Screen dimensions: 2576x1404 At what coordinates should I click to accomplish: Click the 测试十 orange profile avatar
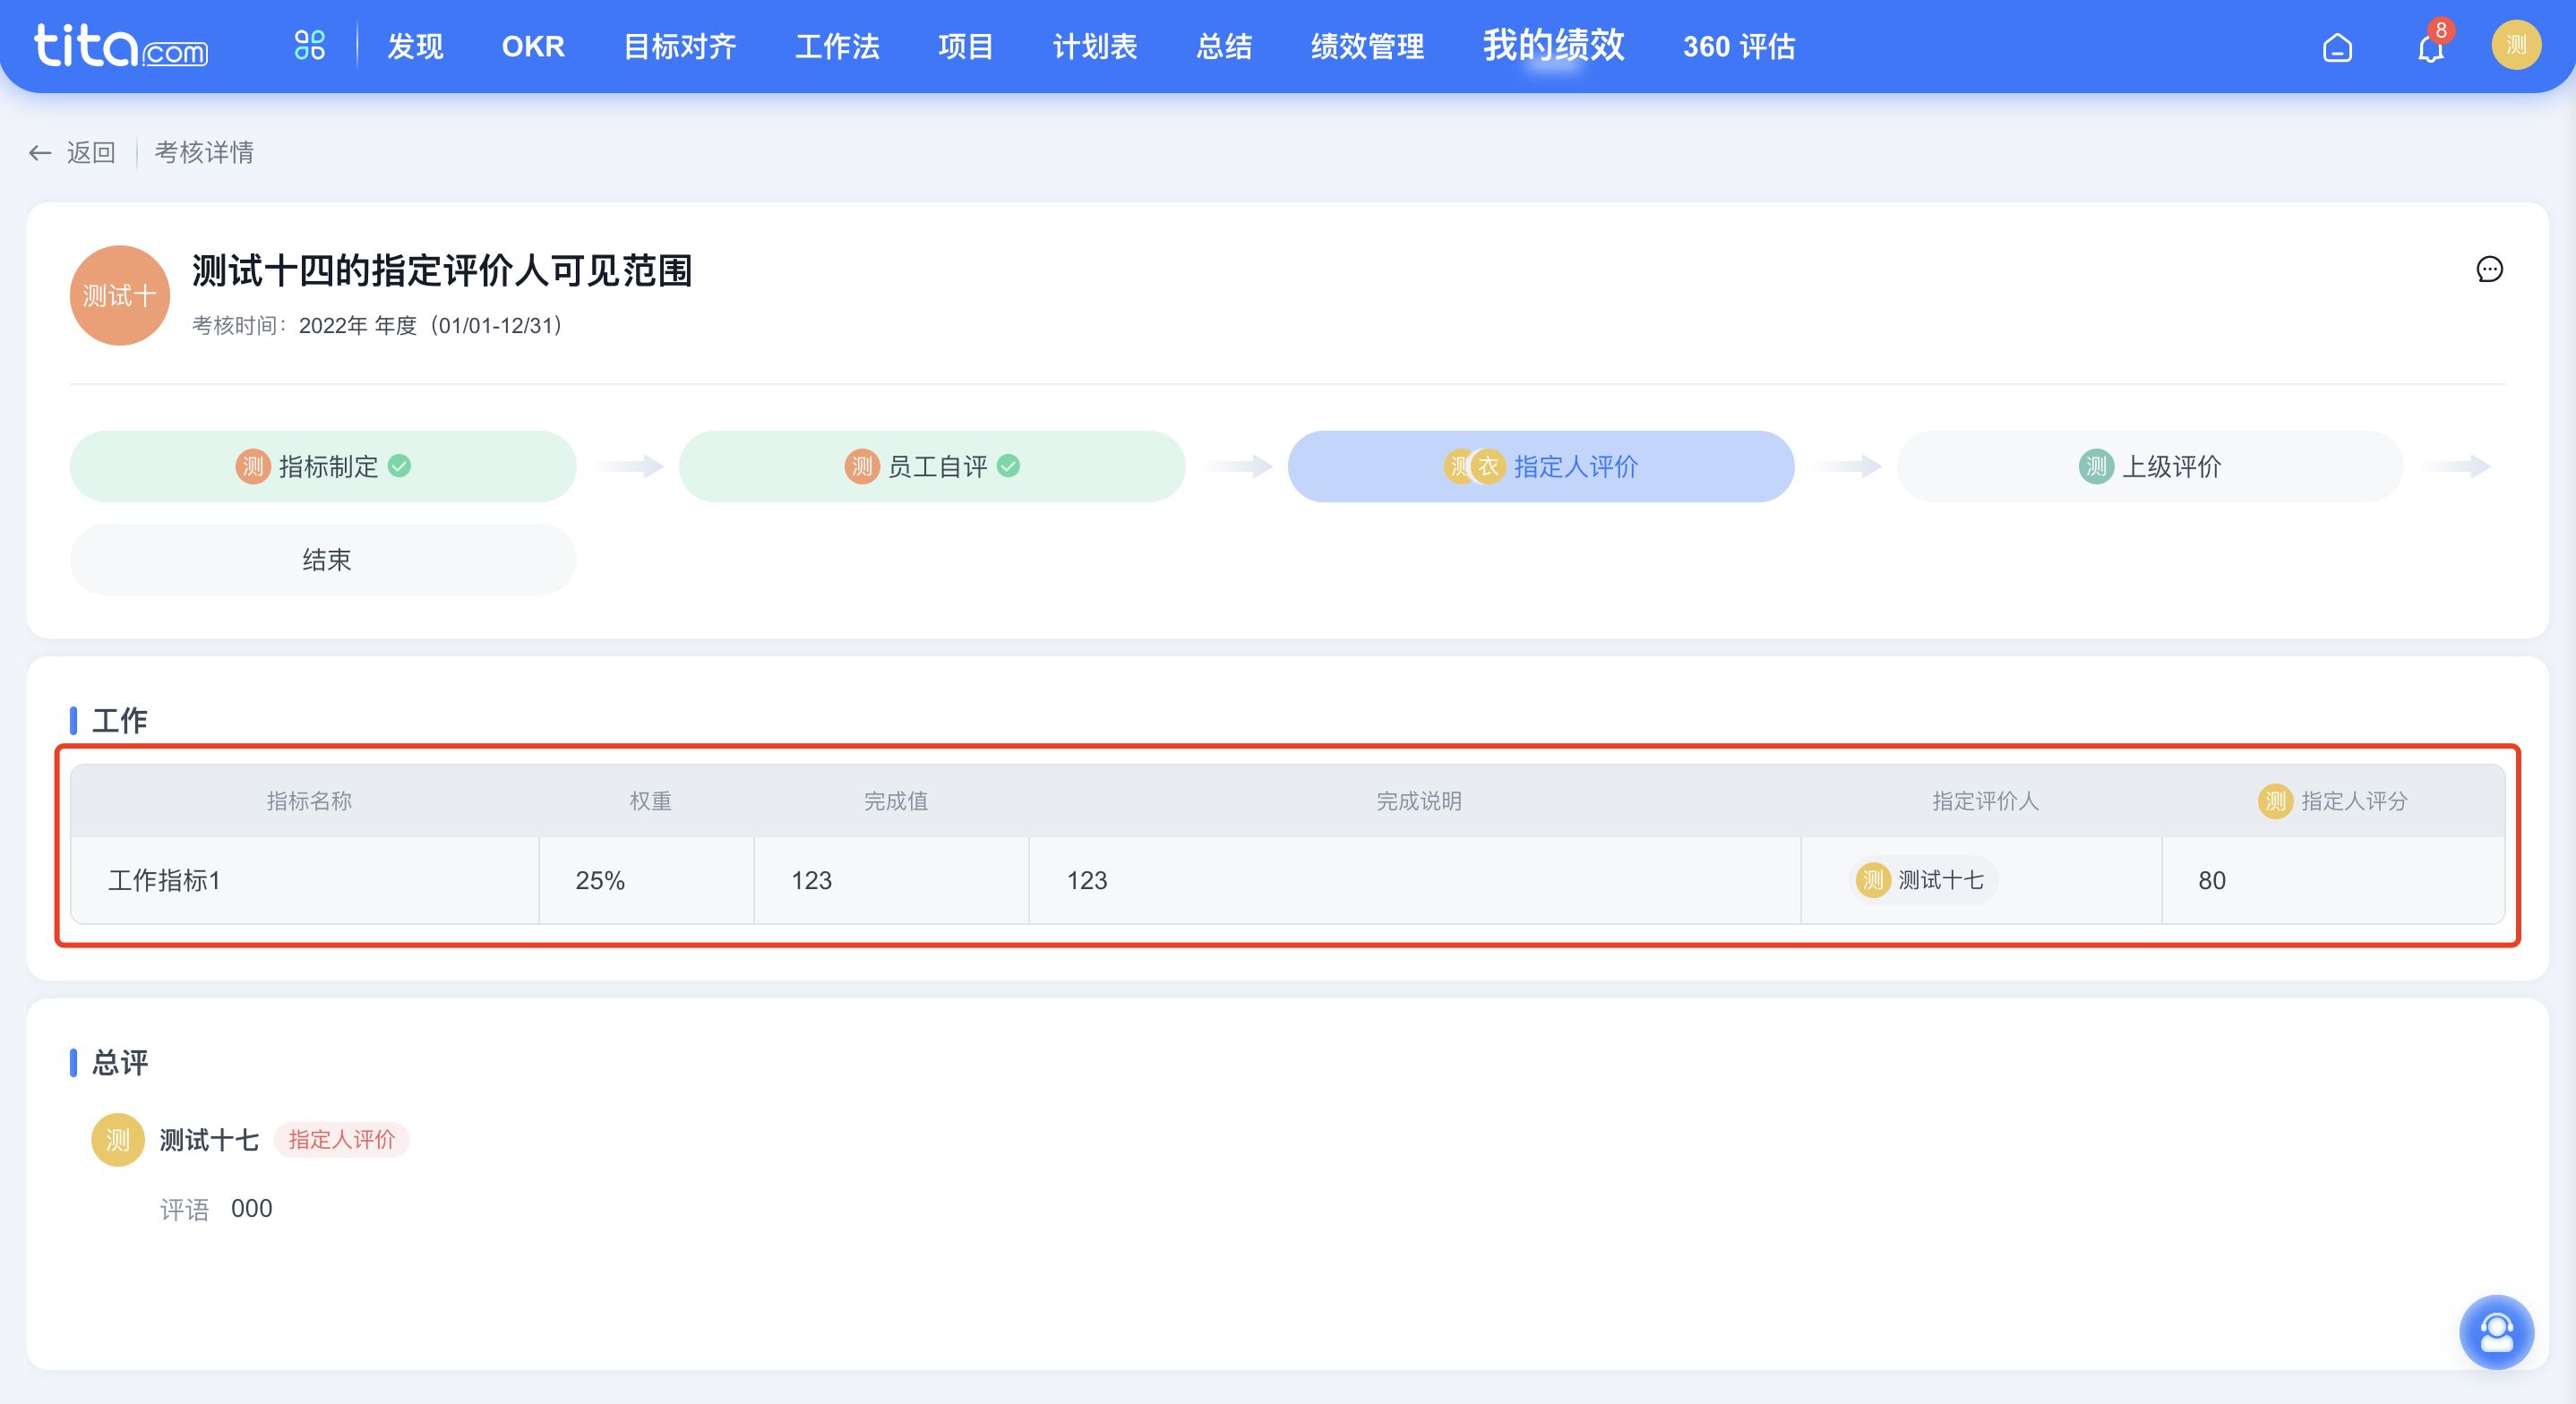coord(119,296)
